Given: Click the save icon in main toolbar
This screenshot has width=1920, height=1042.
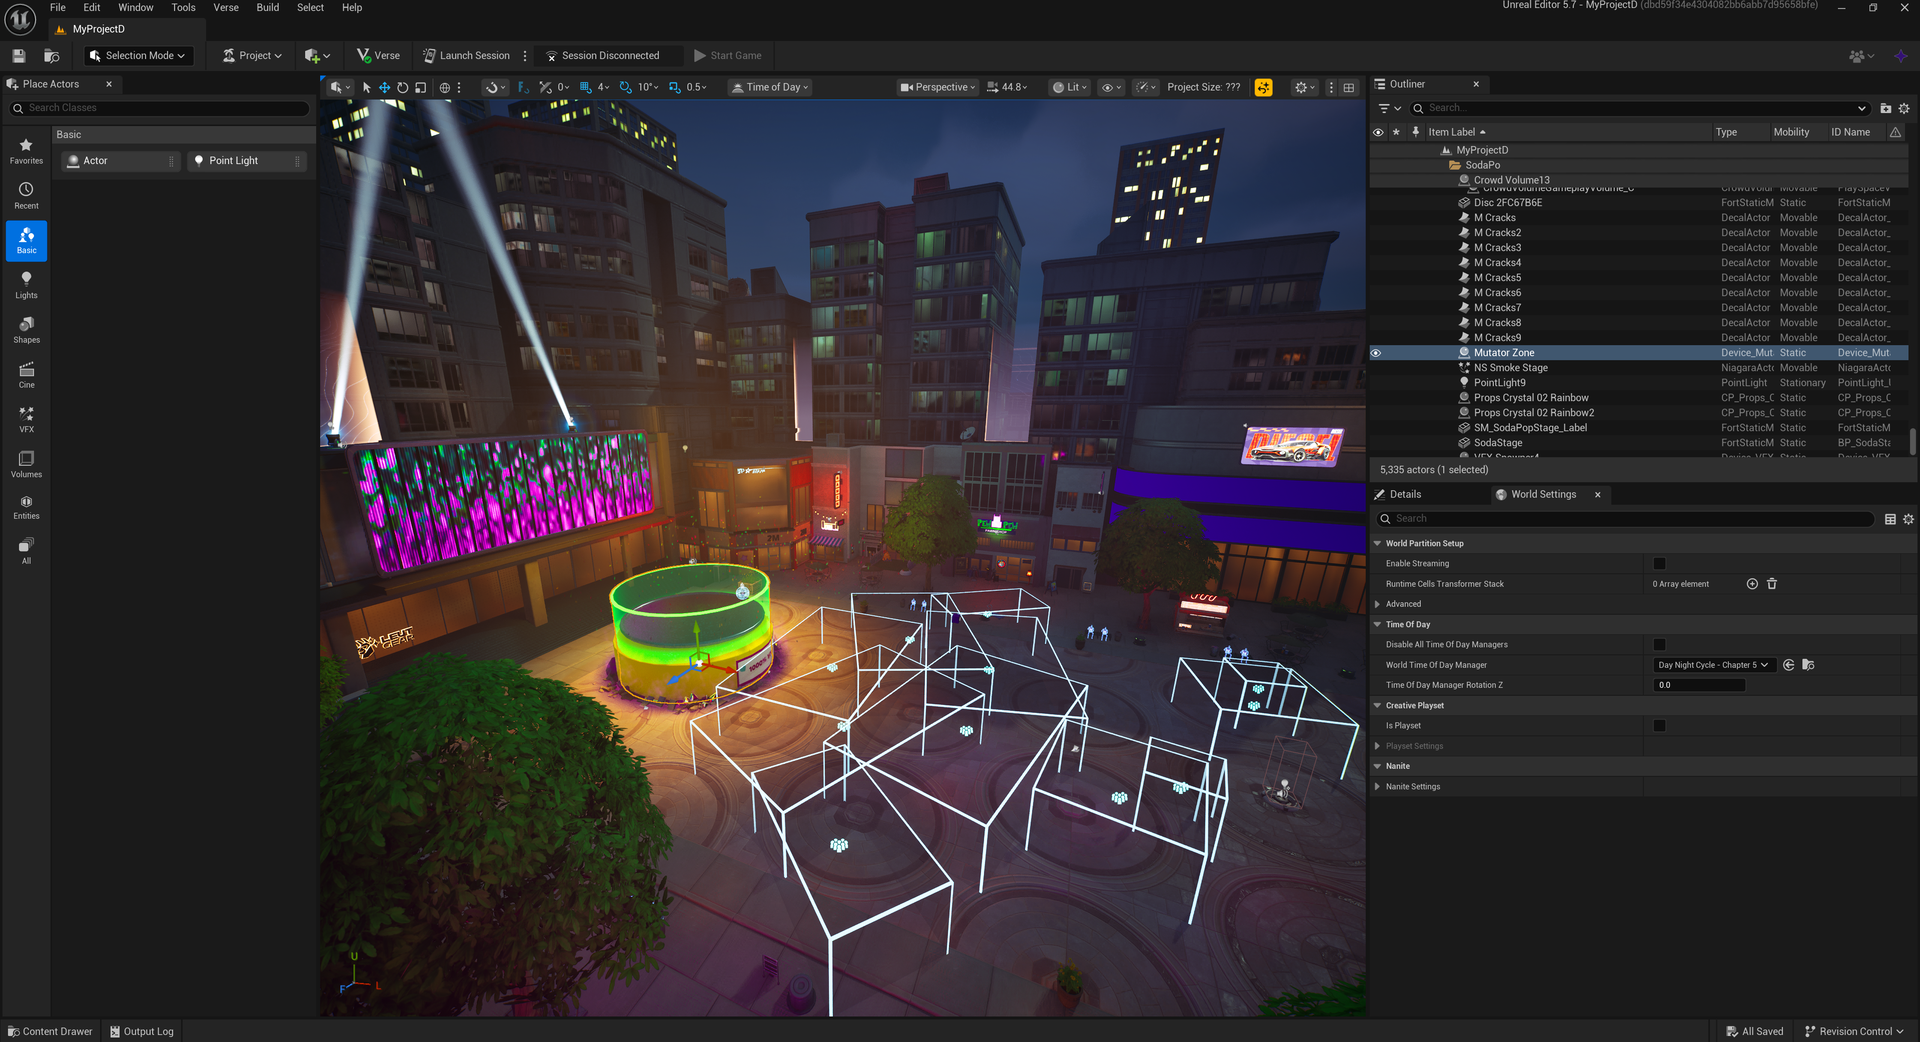Looking at the screenshot, I should (18, 56).
